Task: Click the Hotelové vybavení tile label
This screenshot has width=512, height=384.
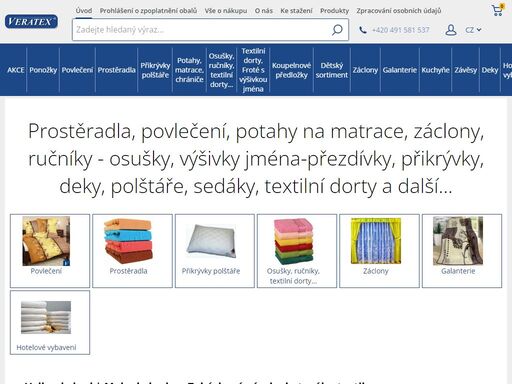Action: tap(46, 348)
